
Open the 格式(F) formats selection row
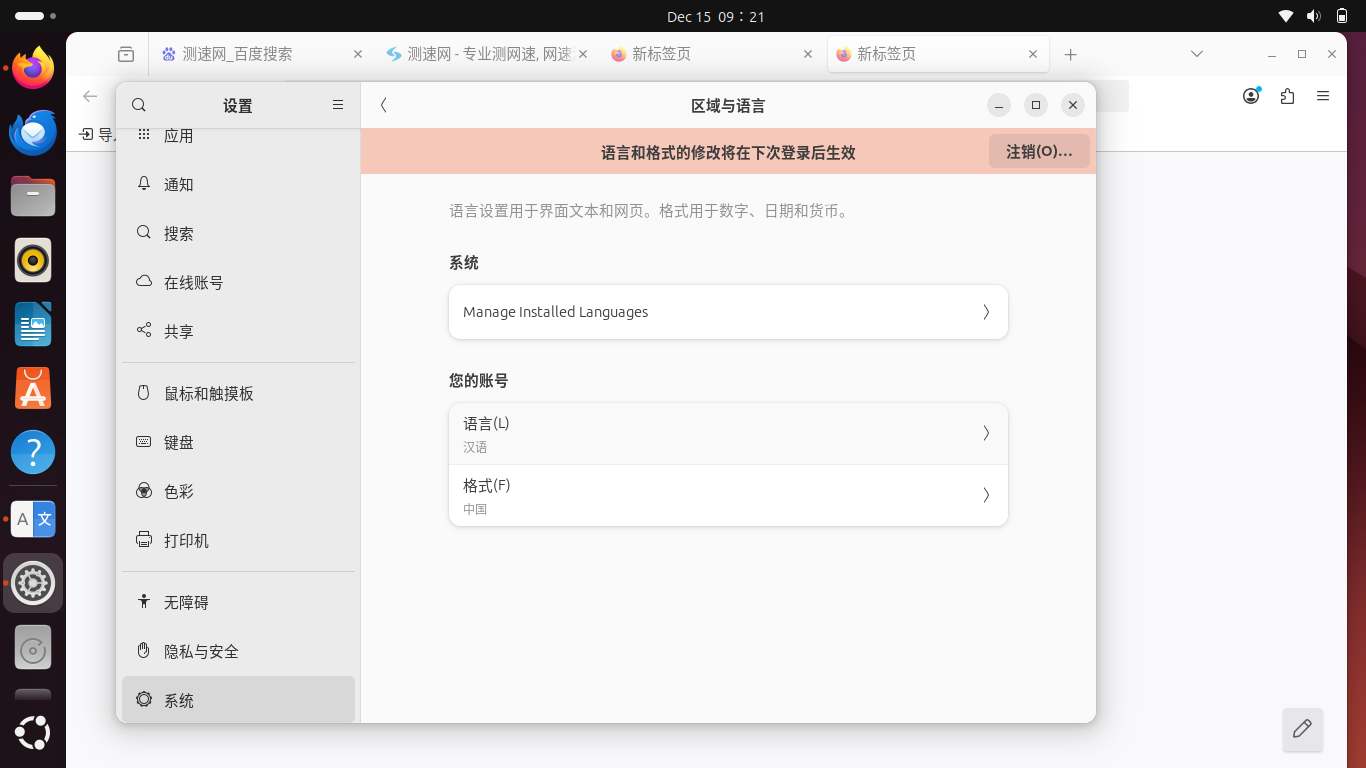727,496
